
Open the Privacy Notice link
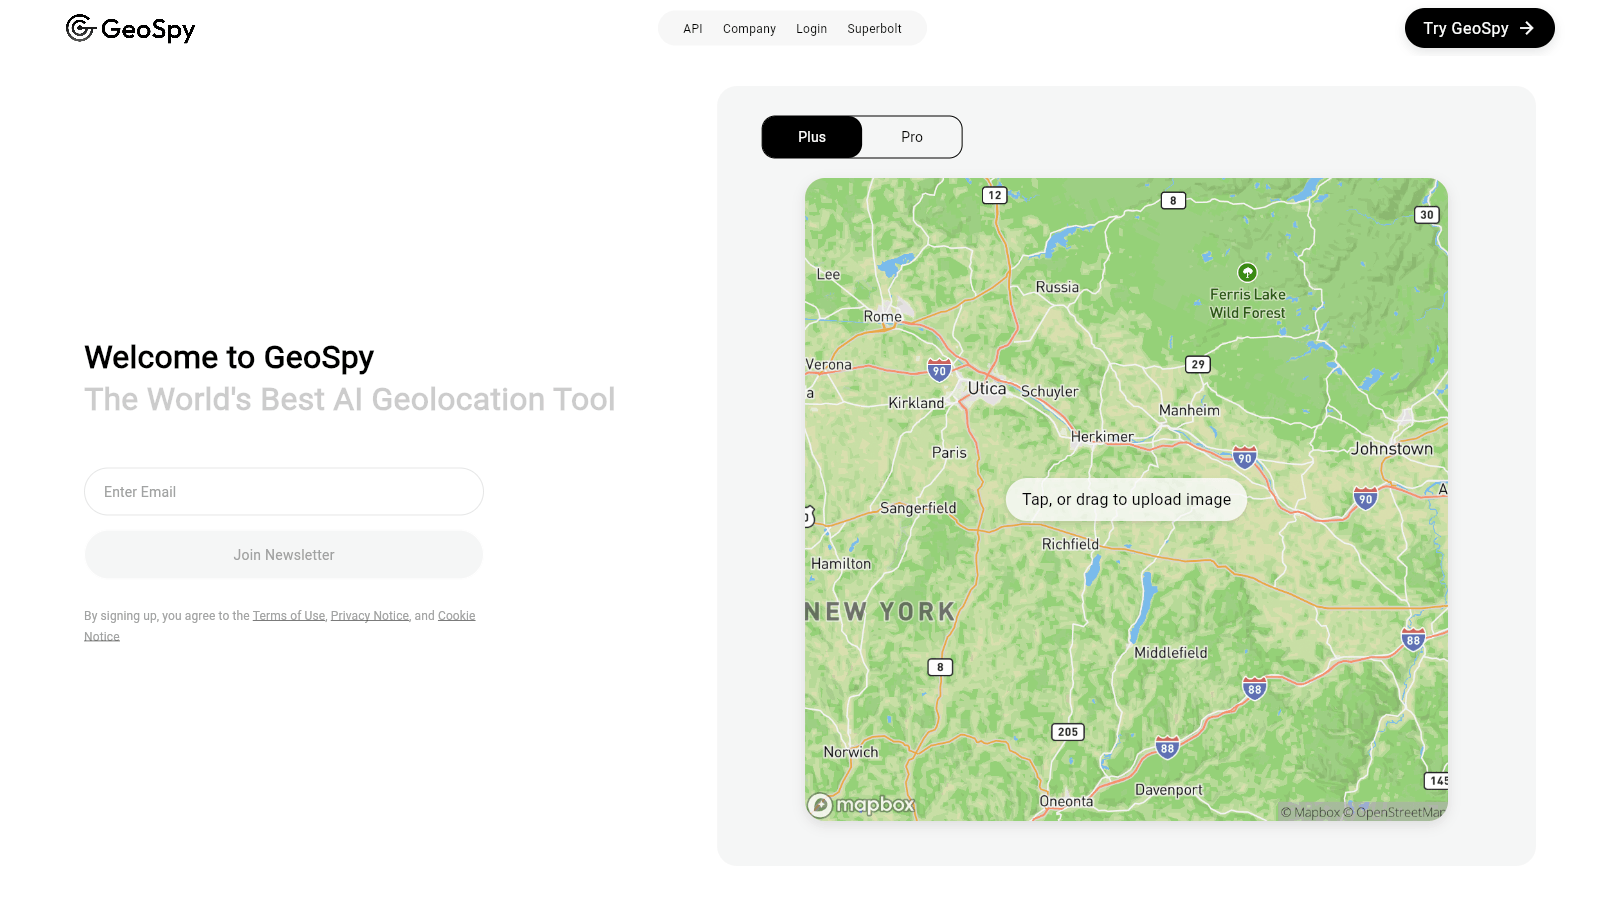[x=370, y=616]
